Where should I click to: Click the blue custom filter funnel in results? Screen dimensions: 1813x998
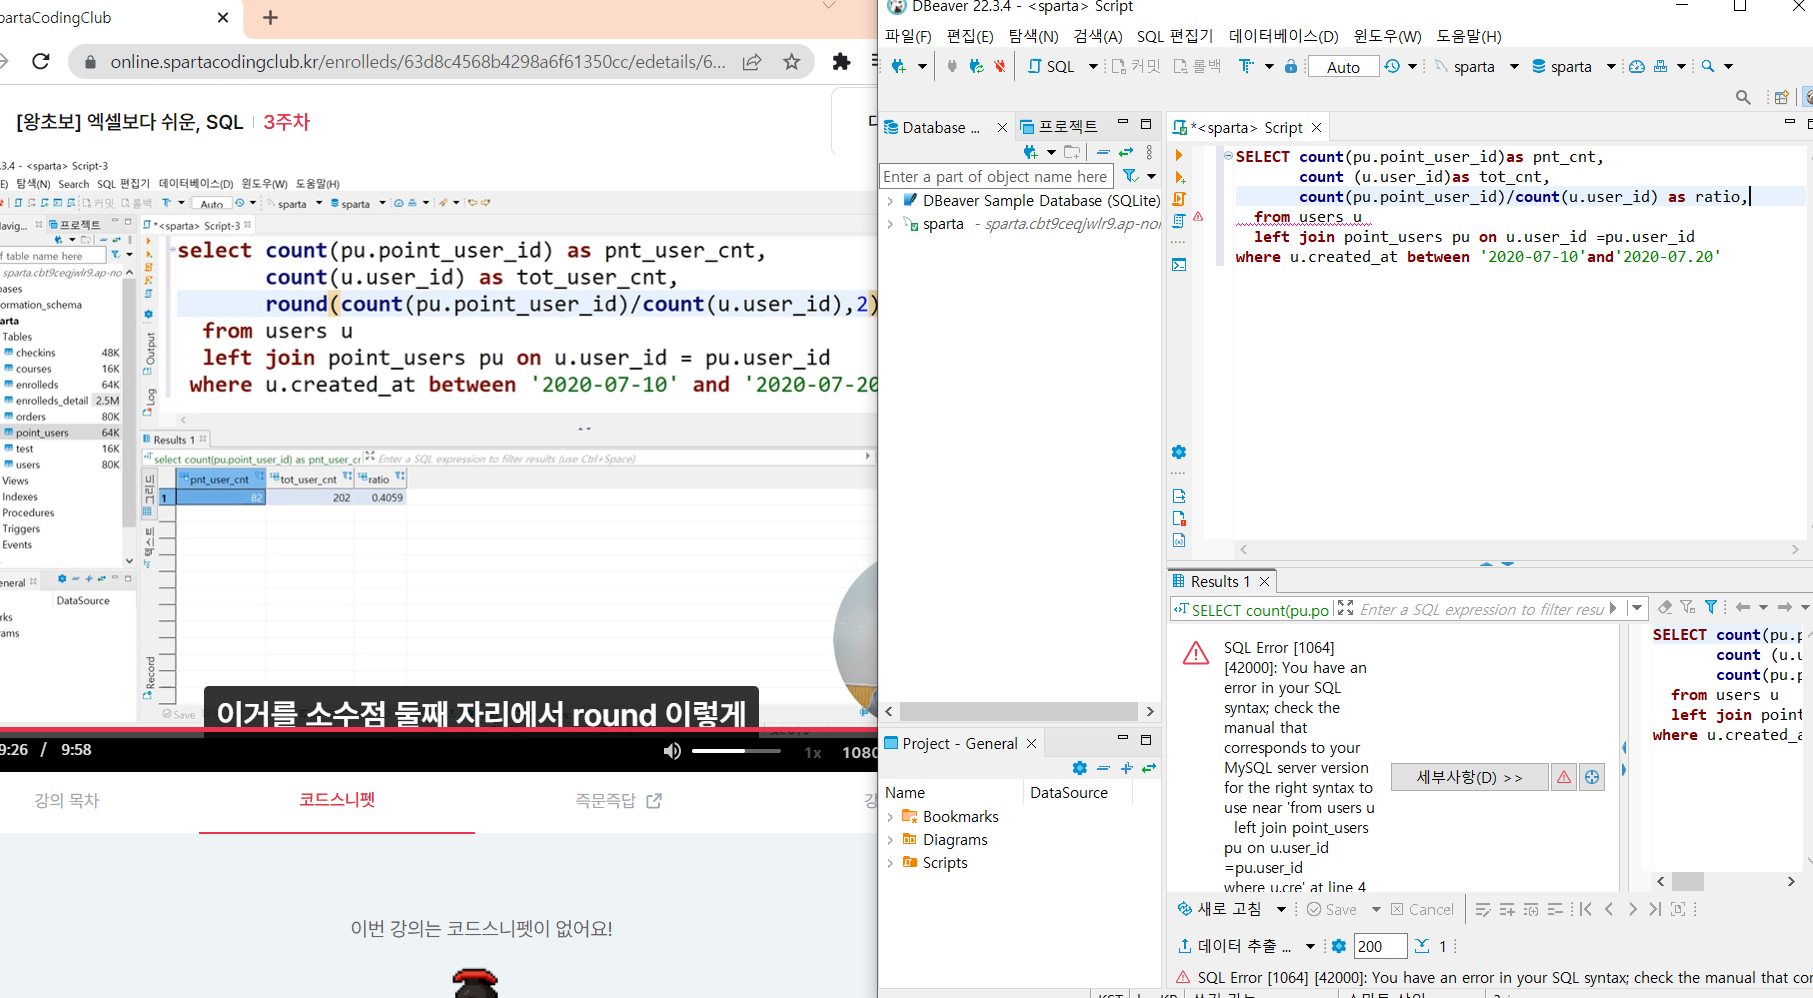[1711, 607]
